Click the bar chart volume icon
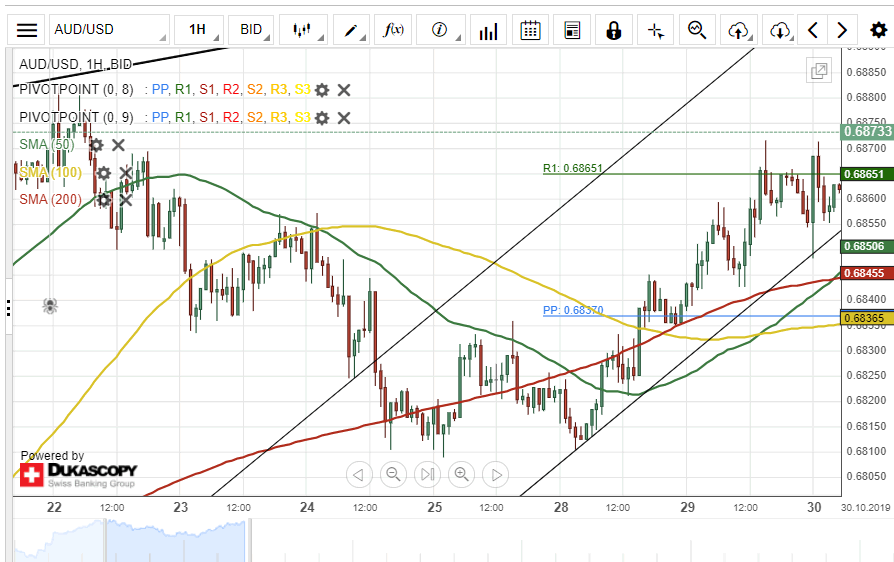Image resolution: width=894 pixels, height=562 pixels. coord(488,30)
